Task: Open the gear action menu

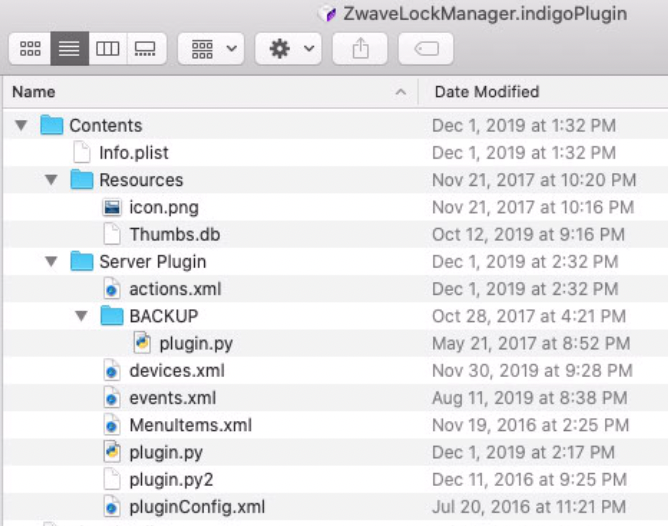Action: pos(288,49)
